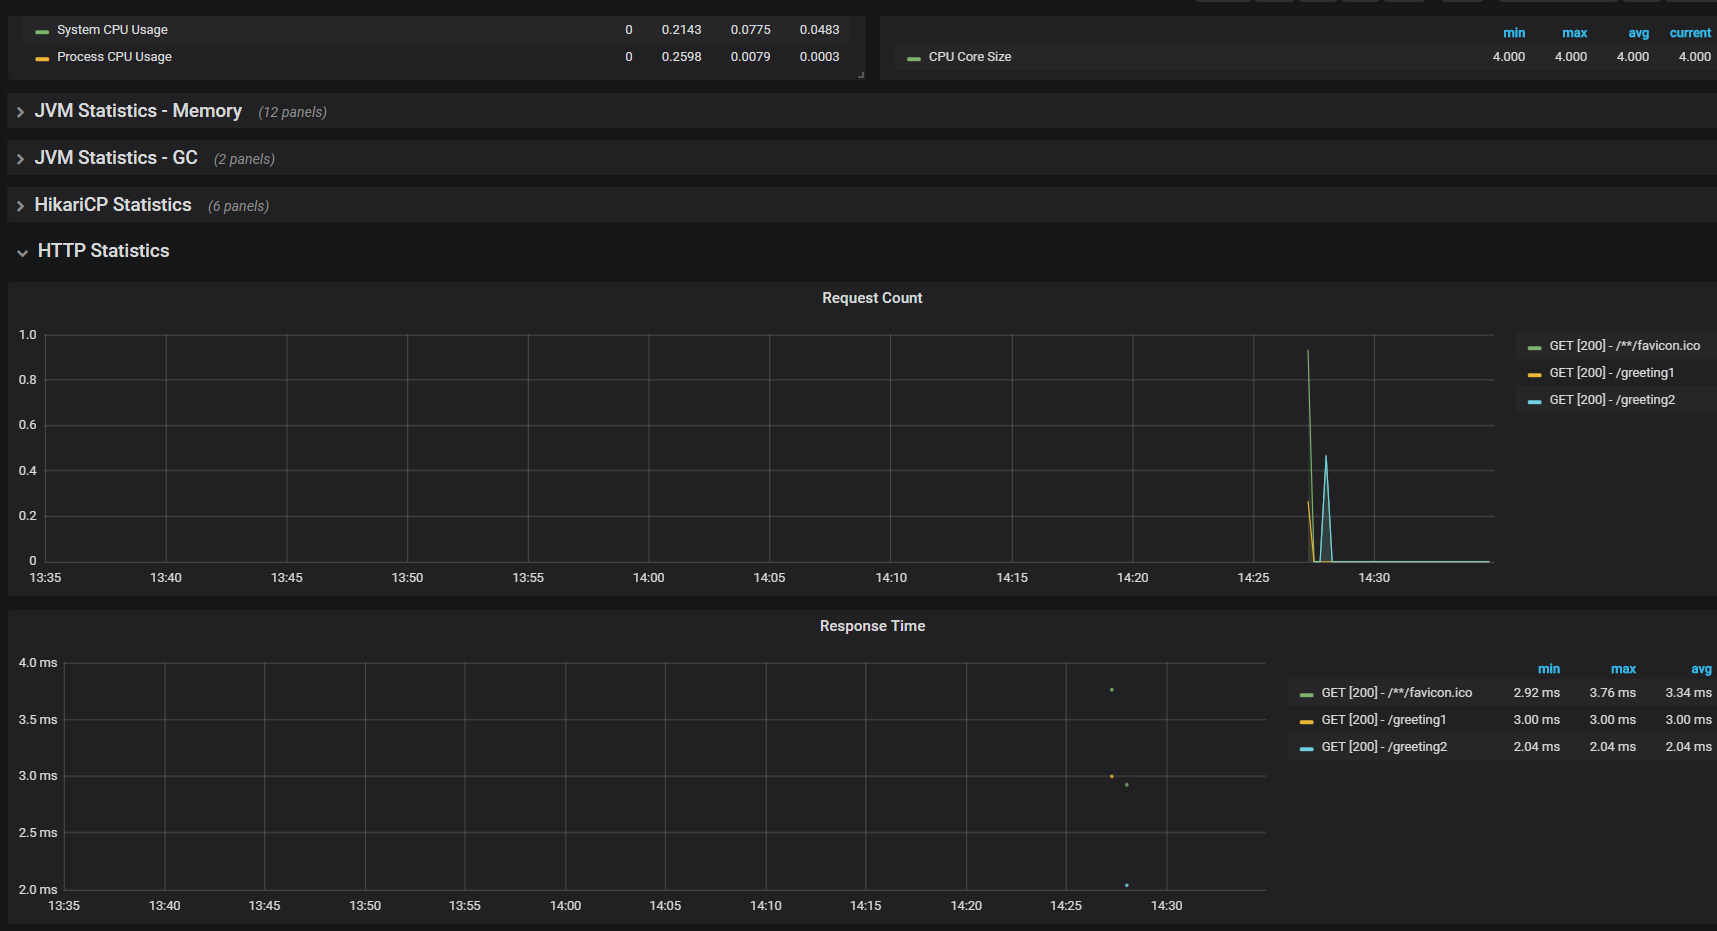
Task: Click System CPU Usage max value 0.2143
Action: (x=682, y=30)
